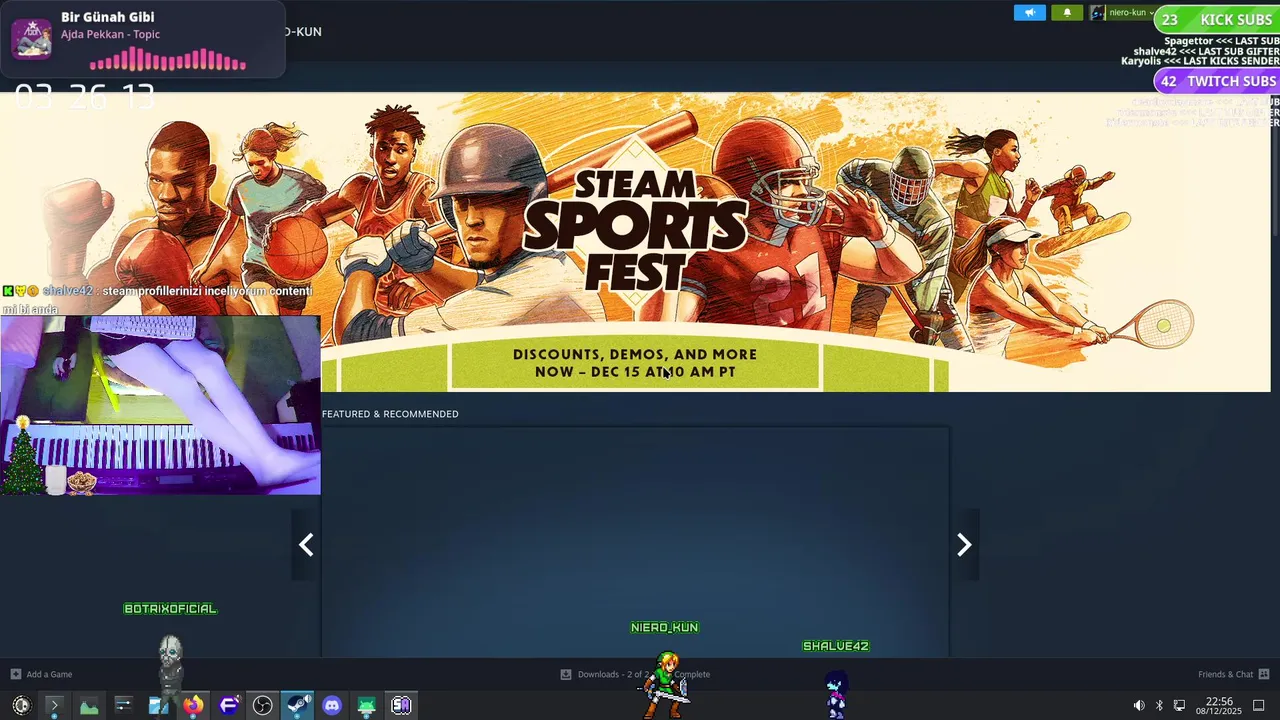Viewport: 1280px width, 720px height.
Task: Open the application launcher in taskbar
Action: (21, 705)
